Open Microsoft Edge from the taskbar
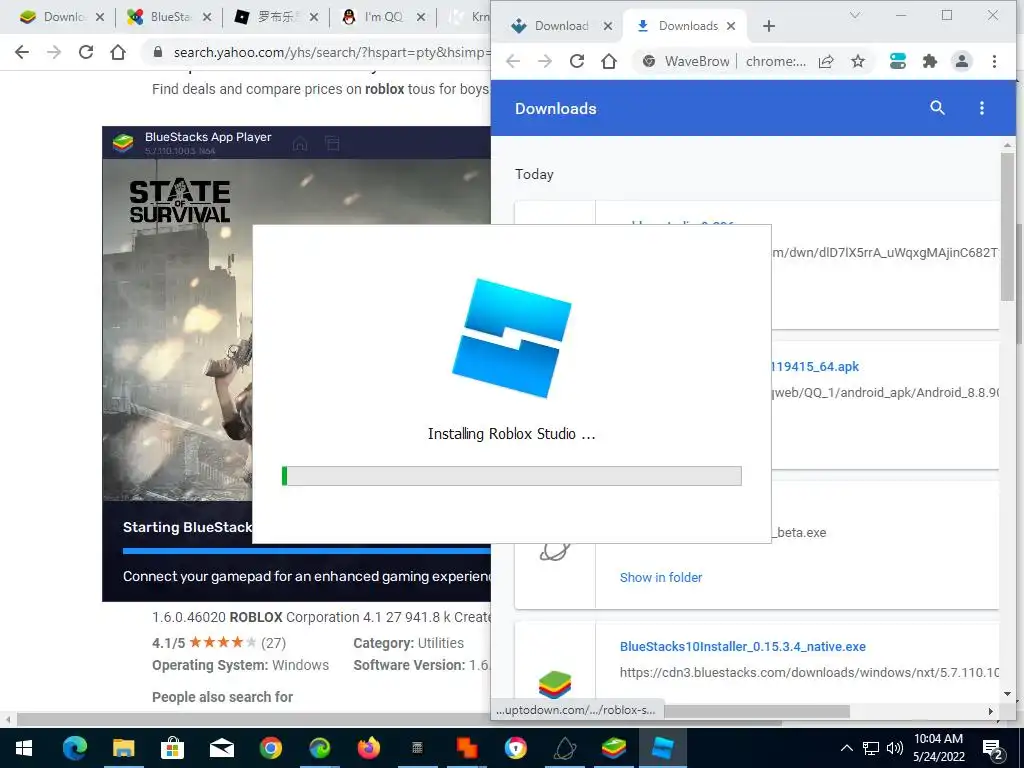 pyautogui.click(x=74, y=748)
